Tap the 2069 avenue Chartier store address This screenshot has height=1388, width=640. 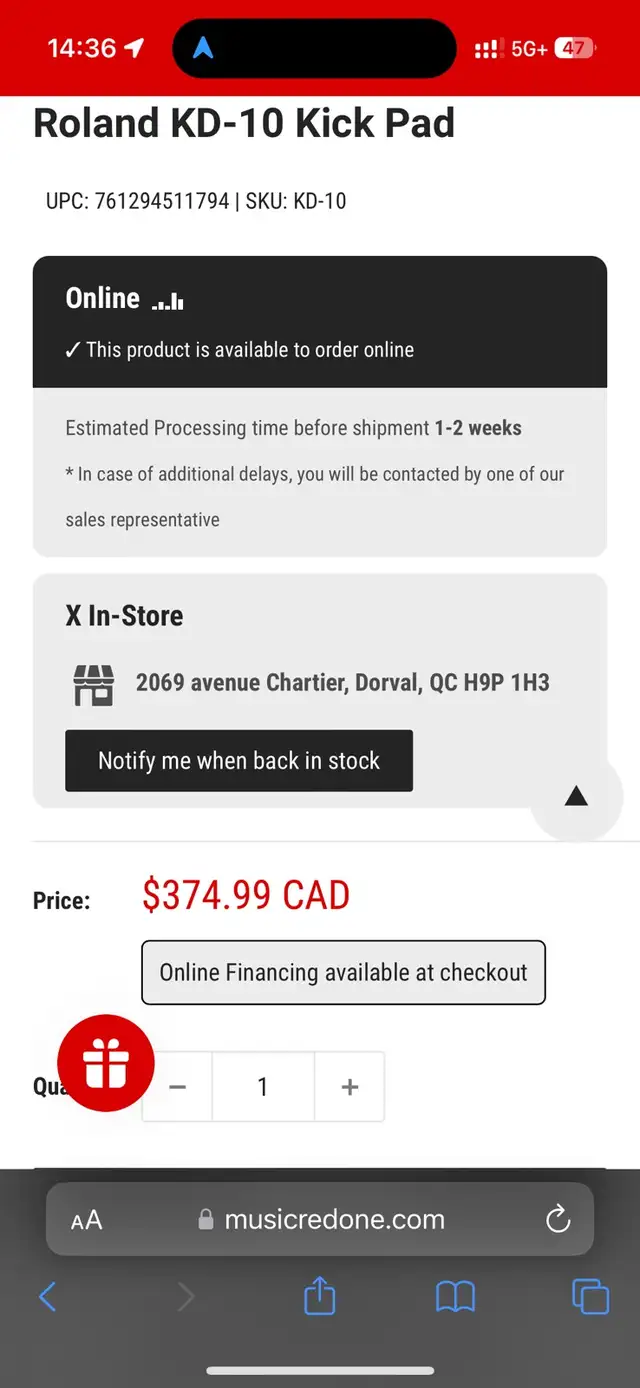(x=342, y=683)
